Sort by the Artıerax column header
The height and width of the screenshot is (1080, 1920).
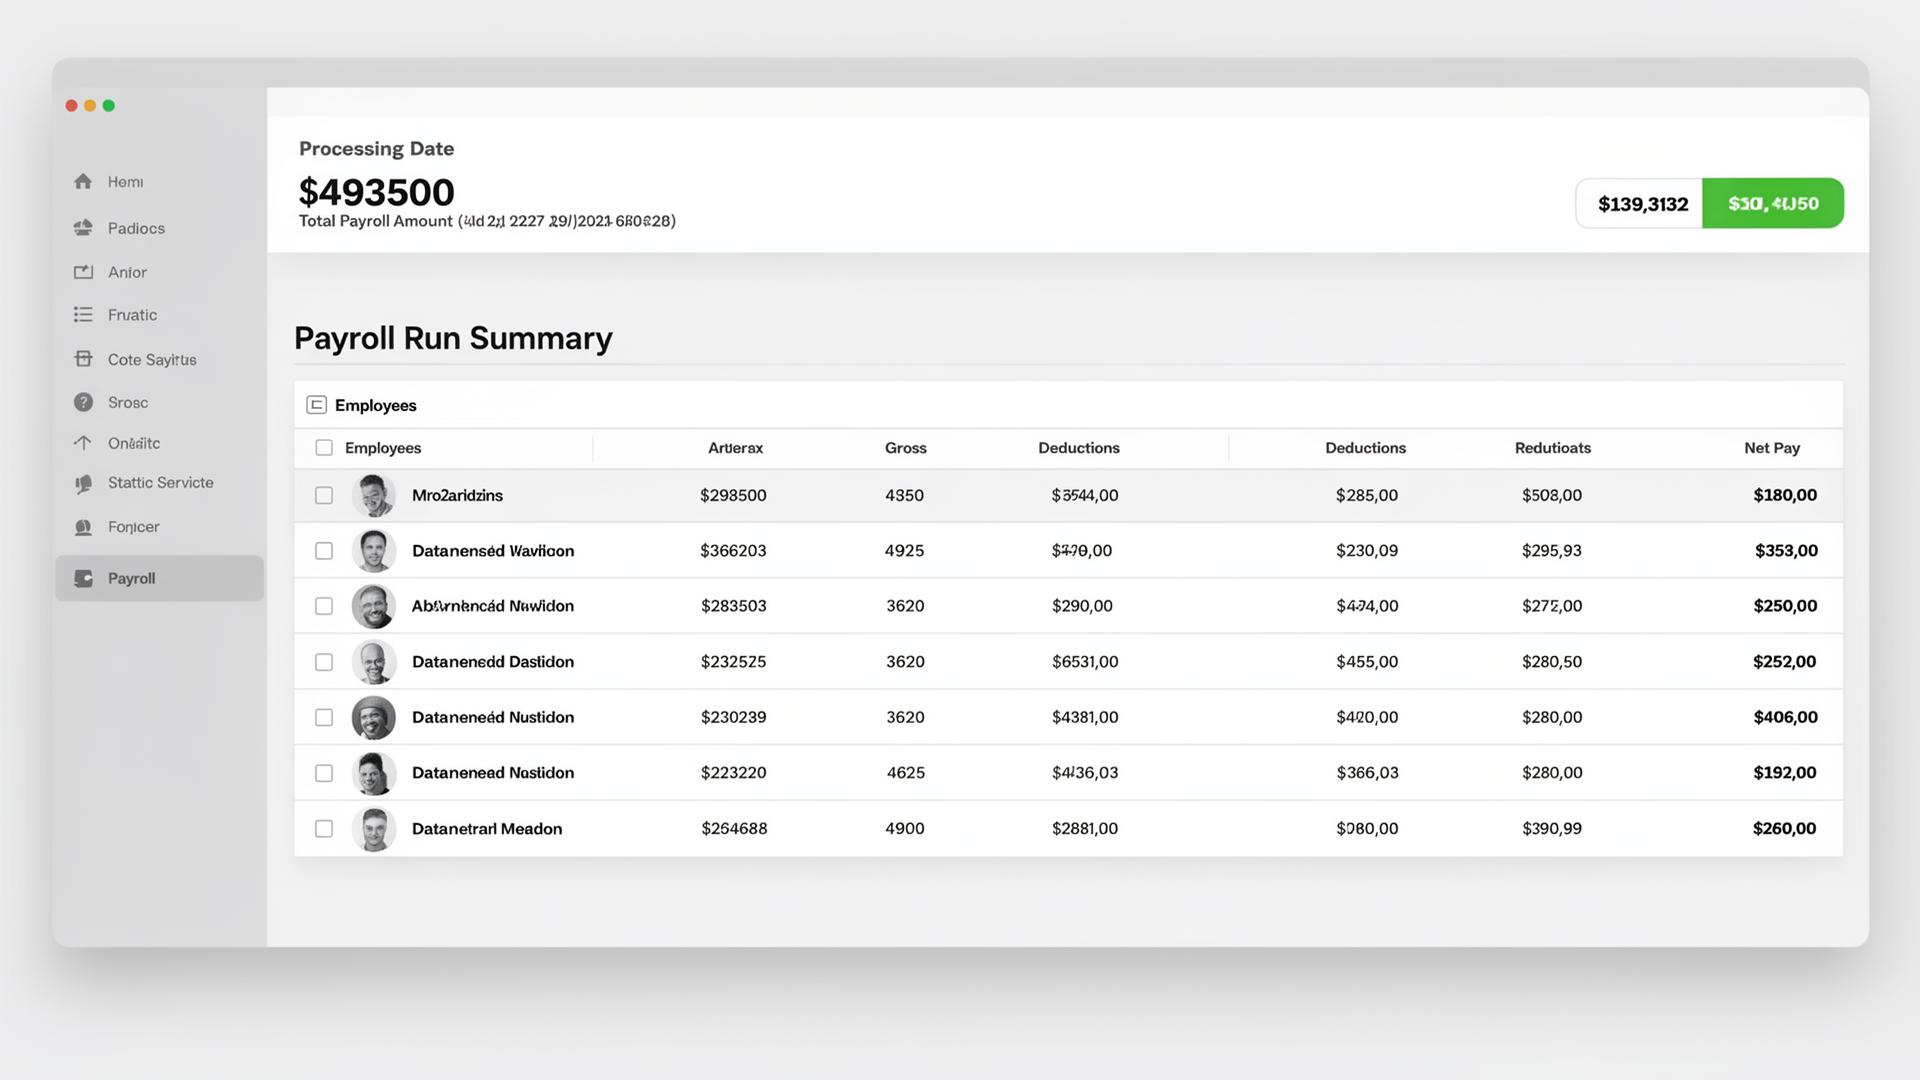click(735, 448)
